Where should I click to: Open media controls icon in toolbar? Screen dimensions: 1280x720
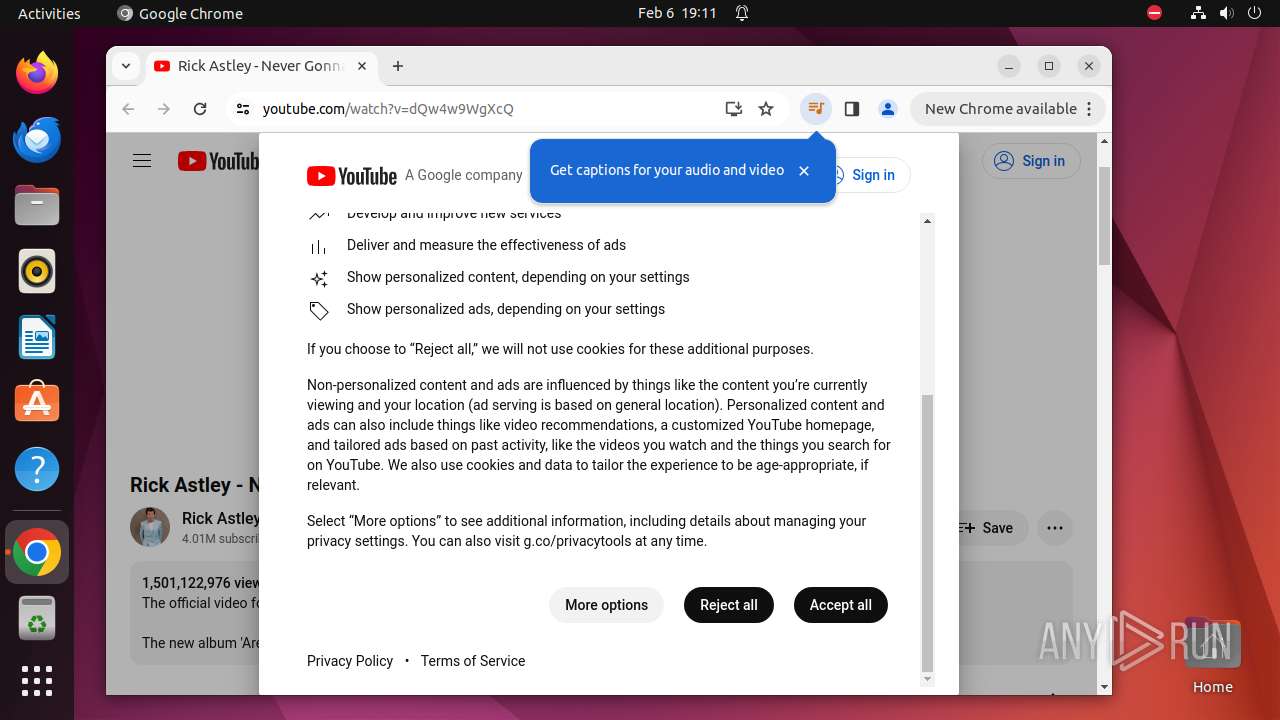[816, 109]
